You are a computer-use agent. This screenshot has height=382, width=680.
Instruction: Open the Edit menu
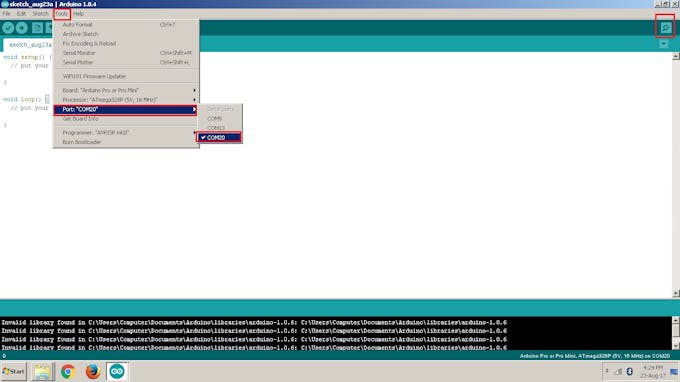pyautogui.click(x=21, y=14)
